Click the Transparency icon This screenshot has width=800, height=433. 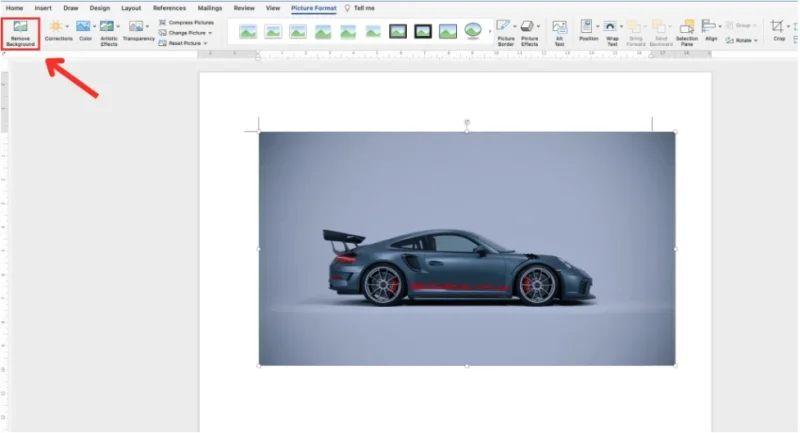point(138,27)
